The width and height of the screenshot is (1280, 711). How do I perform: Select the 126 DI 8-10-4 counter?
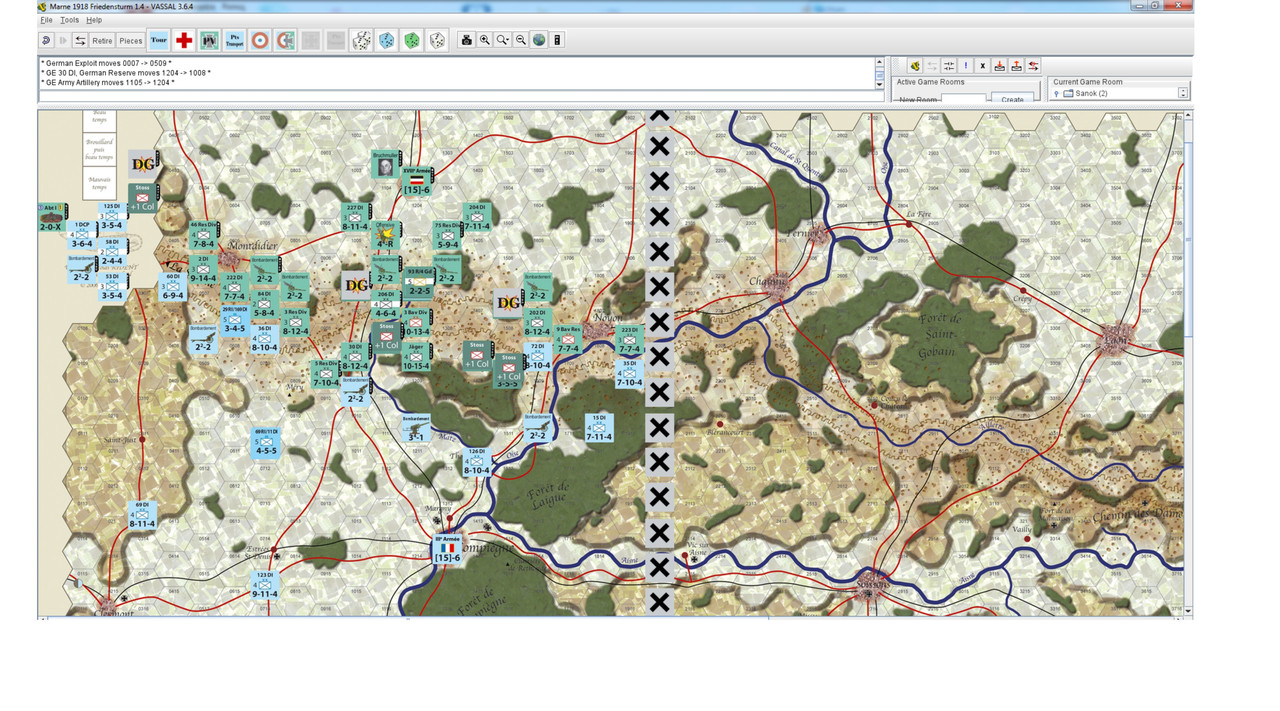point(477,462)
